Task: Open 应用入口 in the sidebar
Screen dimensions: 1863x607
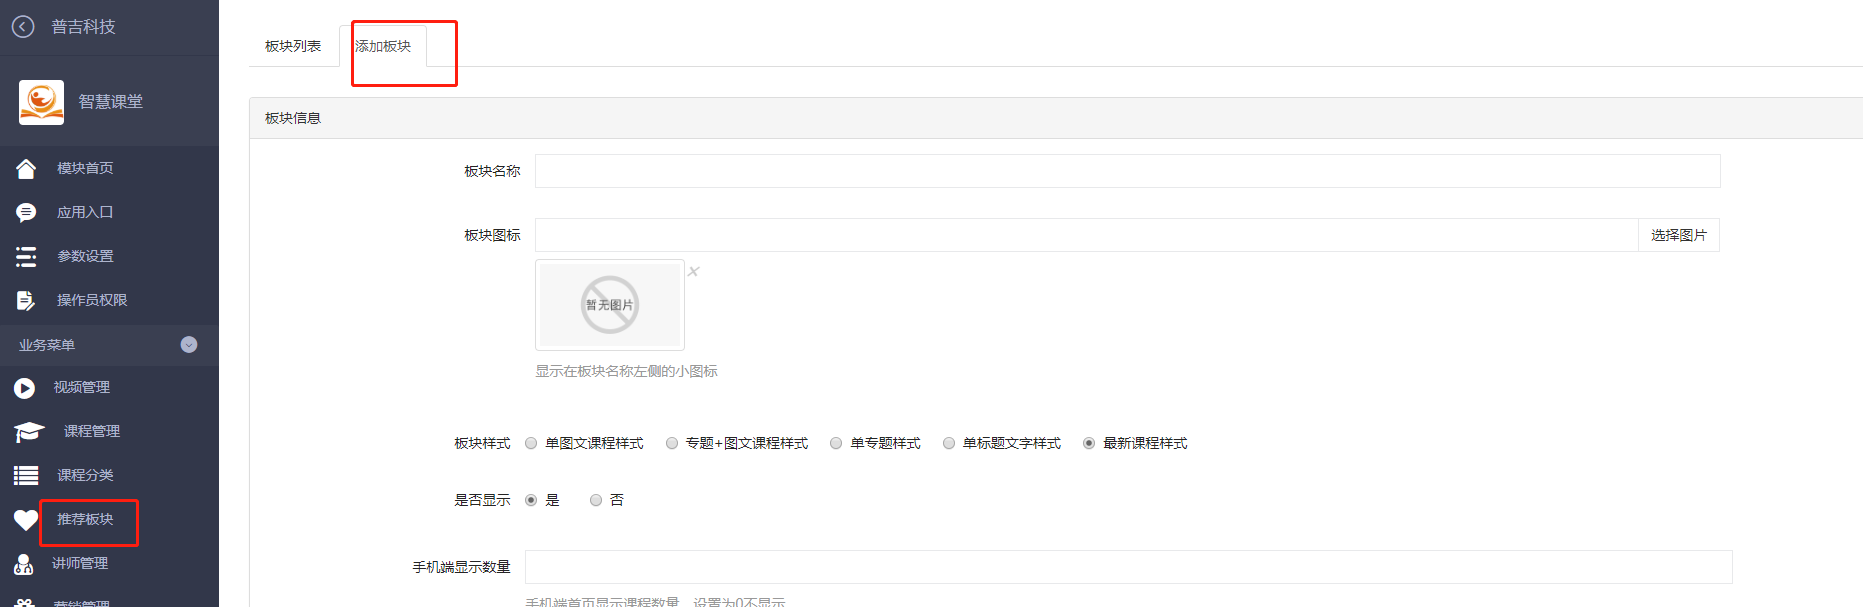Action: click(x=85, y=212)
